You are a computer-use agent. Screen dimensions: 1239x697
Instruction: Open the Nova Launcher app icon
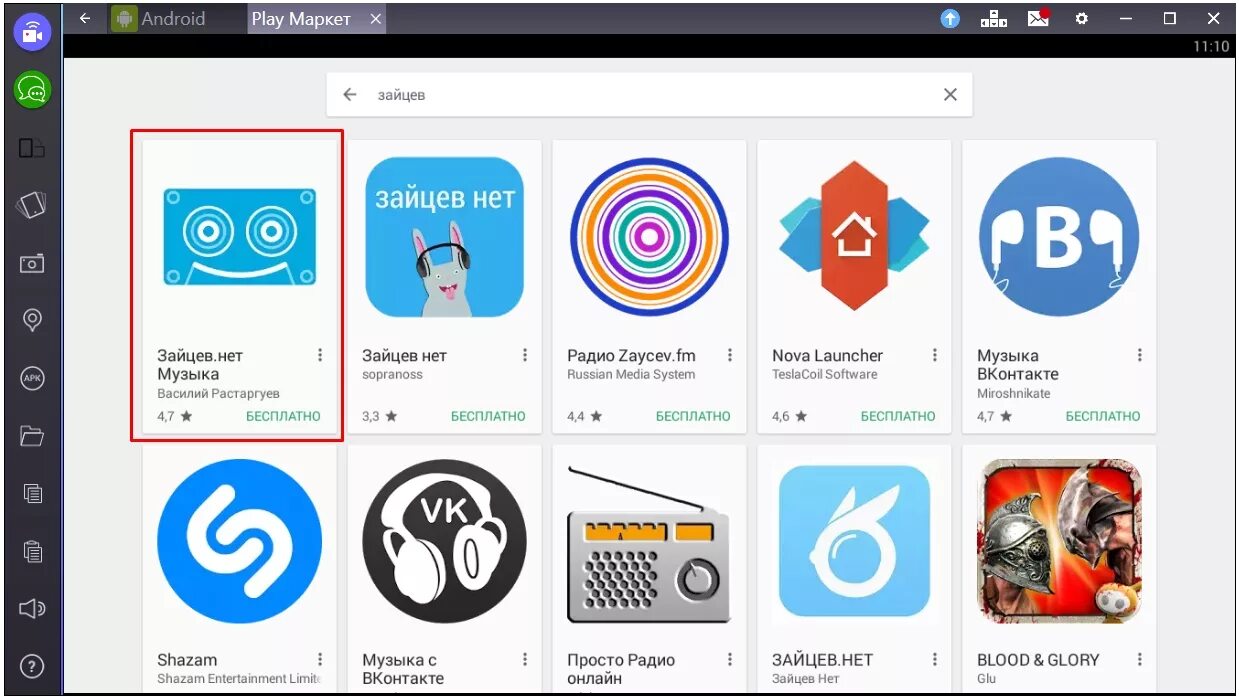click(x=854, y=237)
